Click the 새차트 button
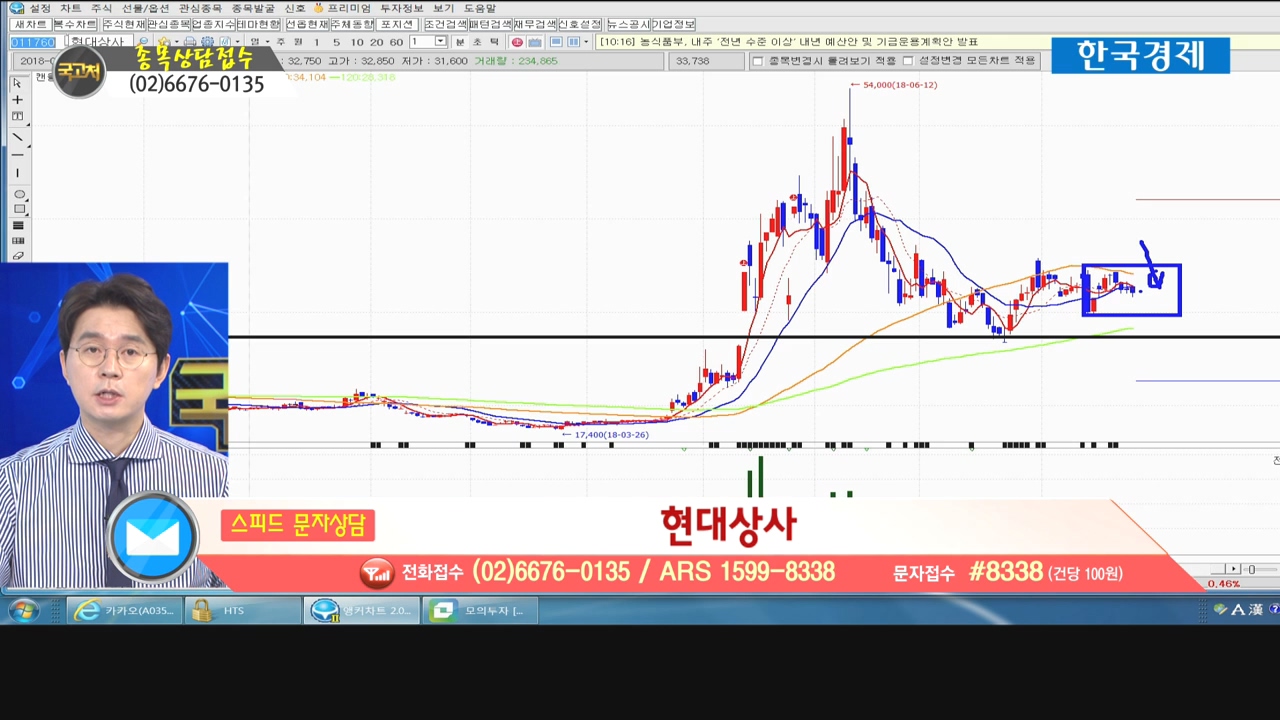The height and width of the screenshot is (720, 1280). coord(30,24)
